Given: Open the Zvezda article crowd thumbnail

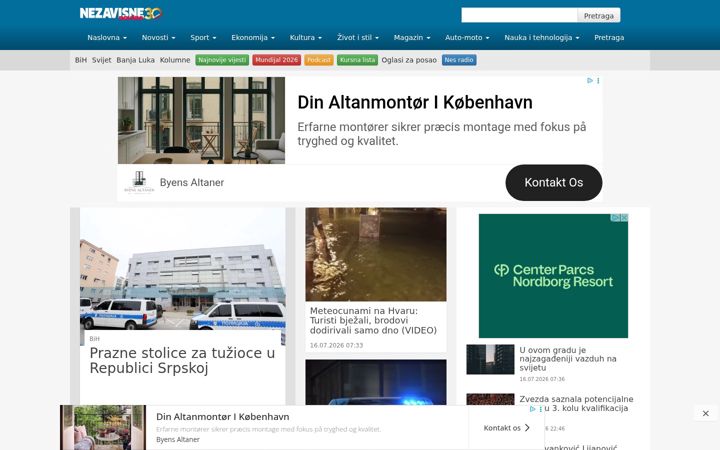Looking at the screenshot, I should tap(490, 399).
